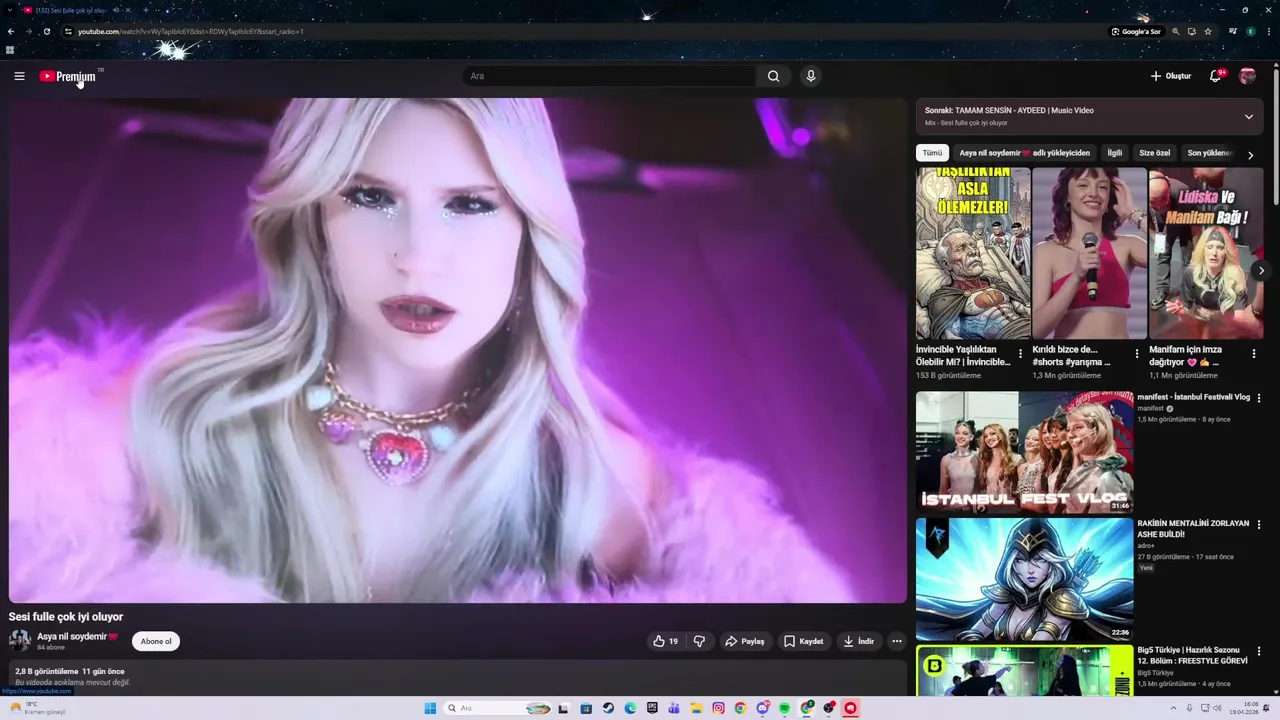The image size is (1280, 720).
Task: Open Asya nil soydemir channel name
Action: pos(78,636)
